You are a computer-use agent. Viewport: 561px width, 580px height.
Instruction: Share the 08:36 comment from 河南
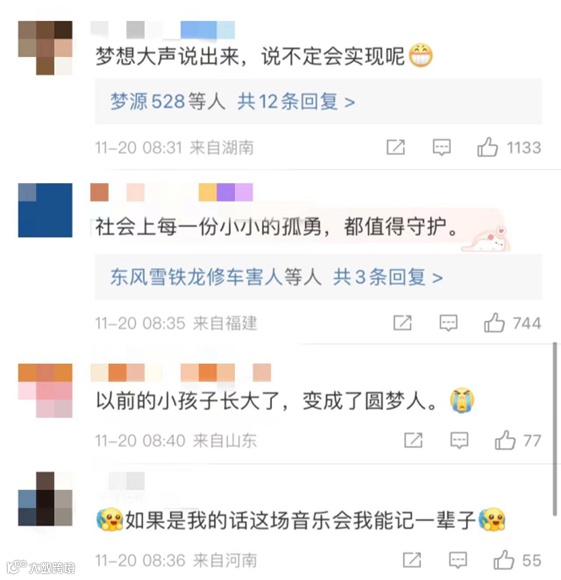point(412,560)
